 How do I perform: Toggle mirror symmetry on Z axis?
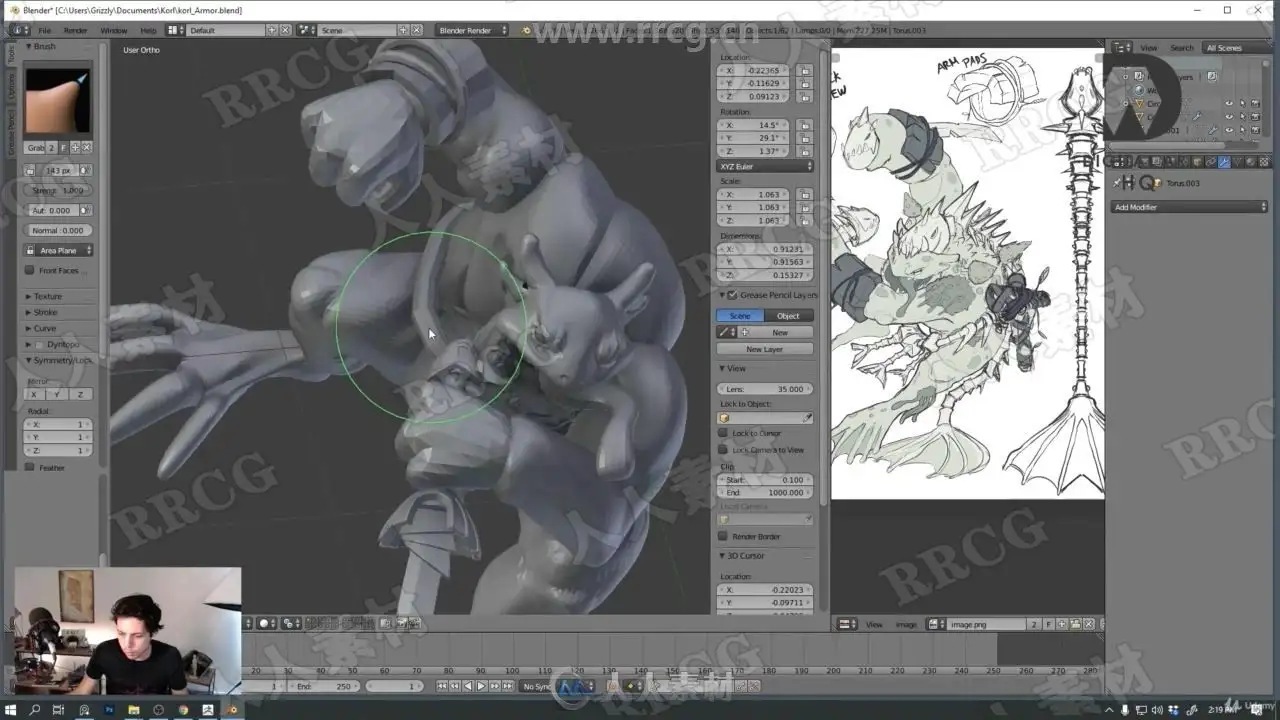[81, 394]
